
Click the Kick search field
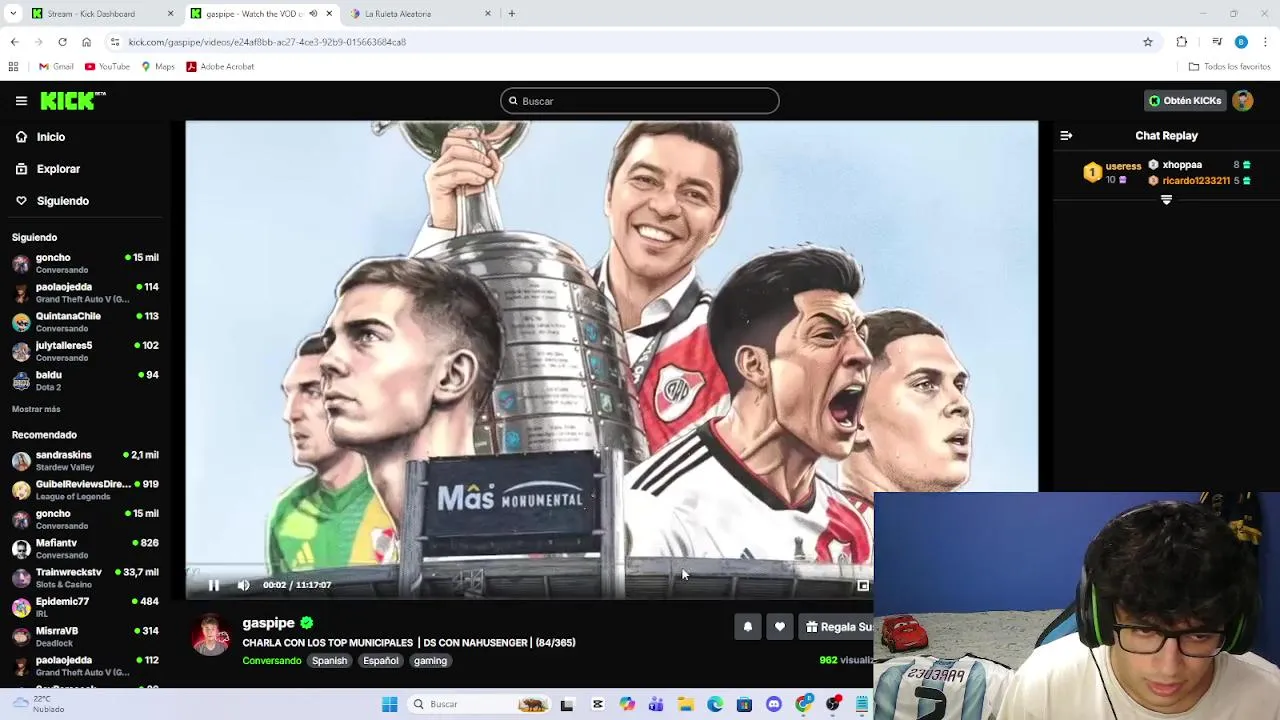tap(640, 101)
